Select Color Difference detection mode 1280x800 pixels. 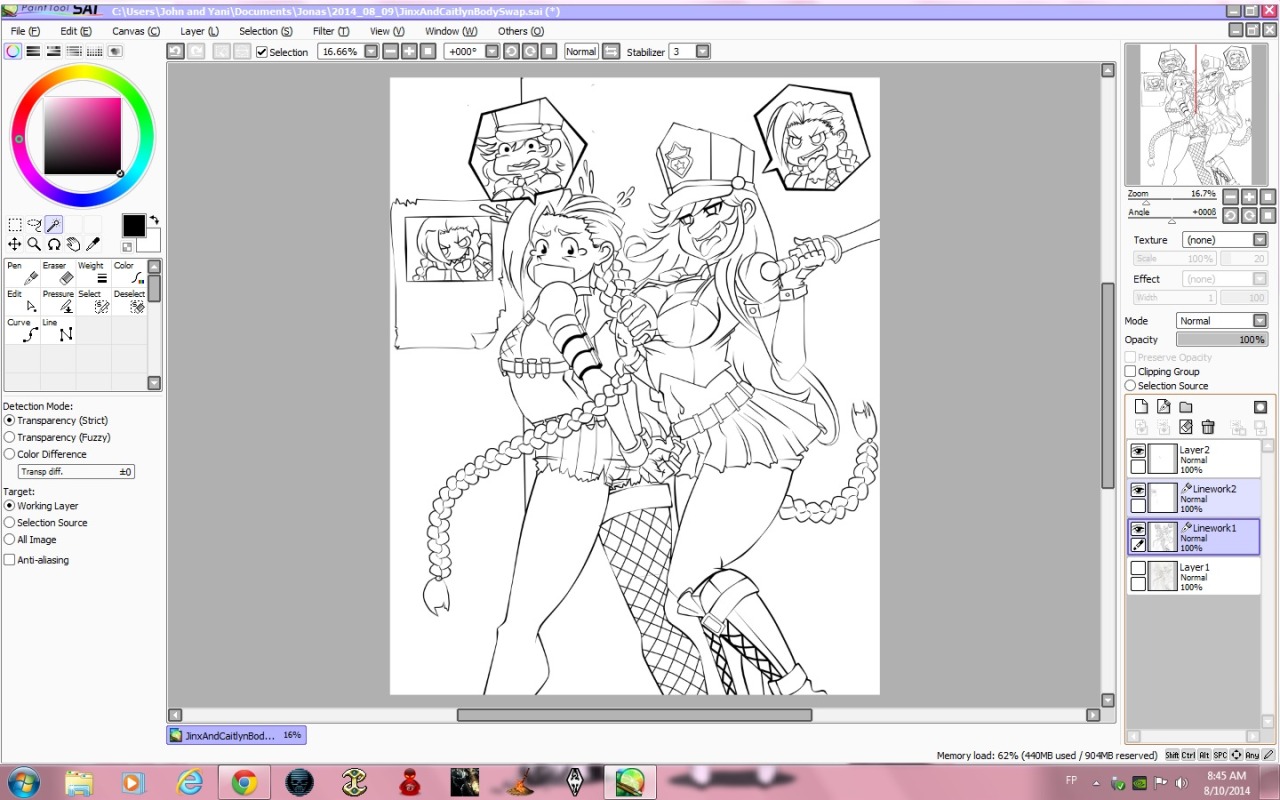pyautogui.click(x=10, y=454)
